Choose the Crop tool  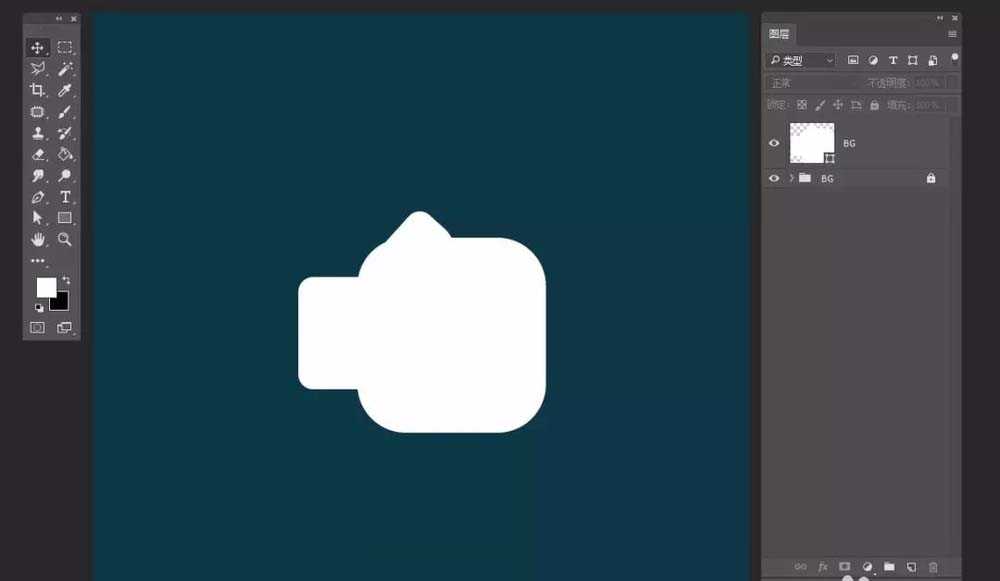click(x=37, y=90)
